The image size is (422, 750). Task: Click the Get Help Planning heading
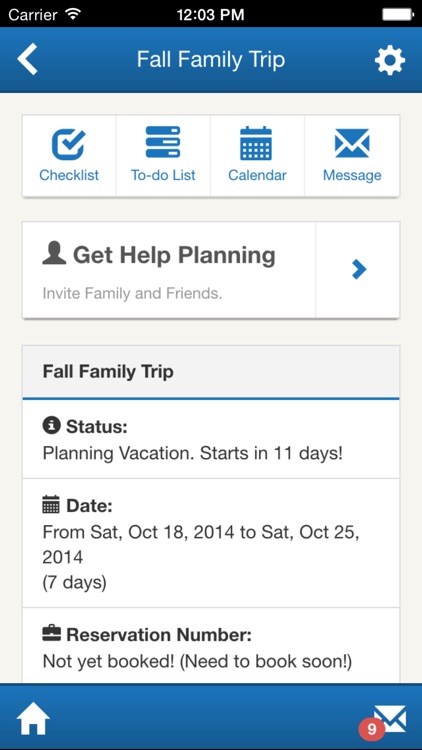174,254
